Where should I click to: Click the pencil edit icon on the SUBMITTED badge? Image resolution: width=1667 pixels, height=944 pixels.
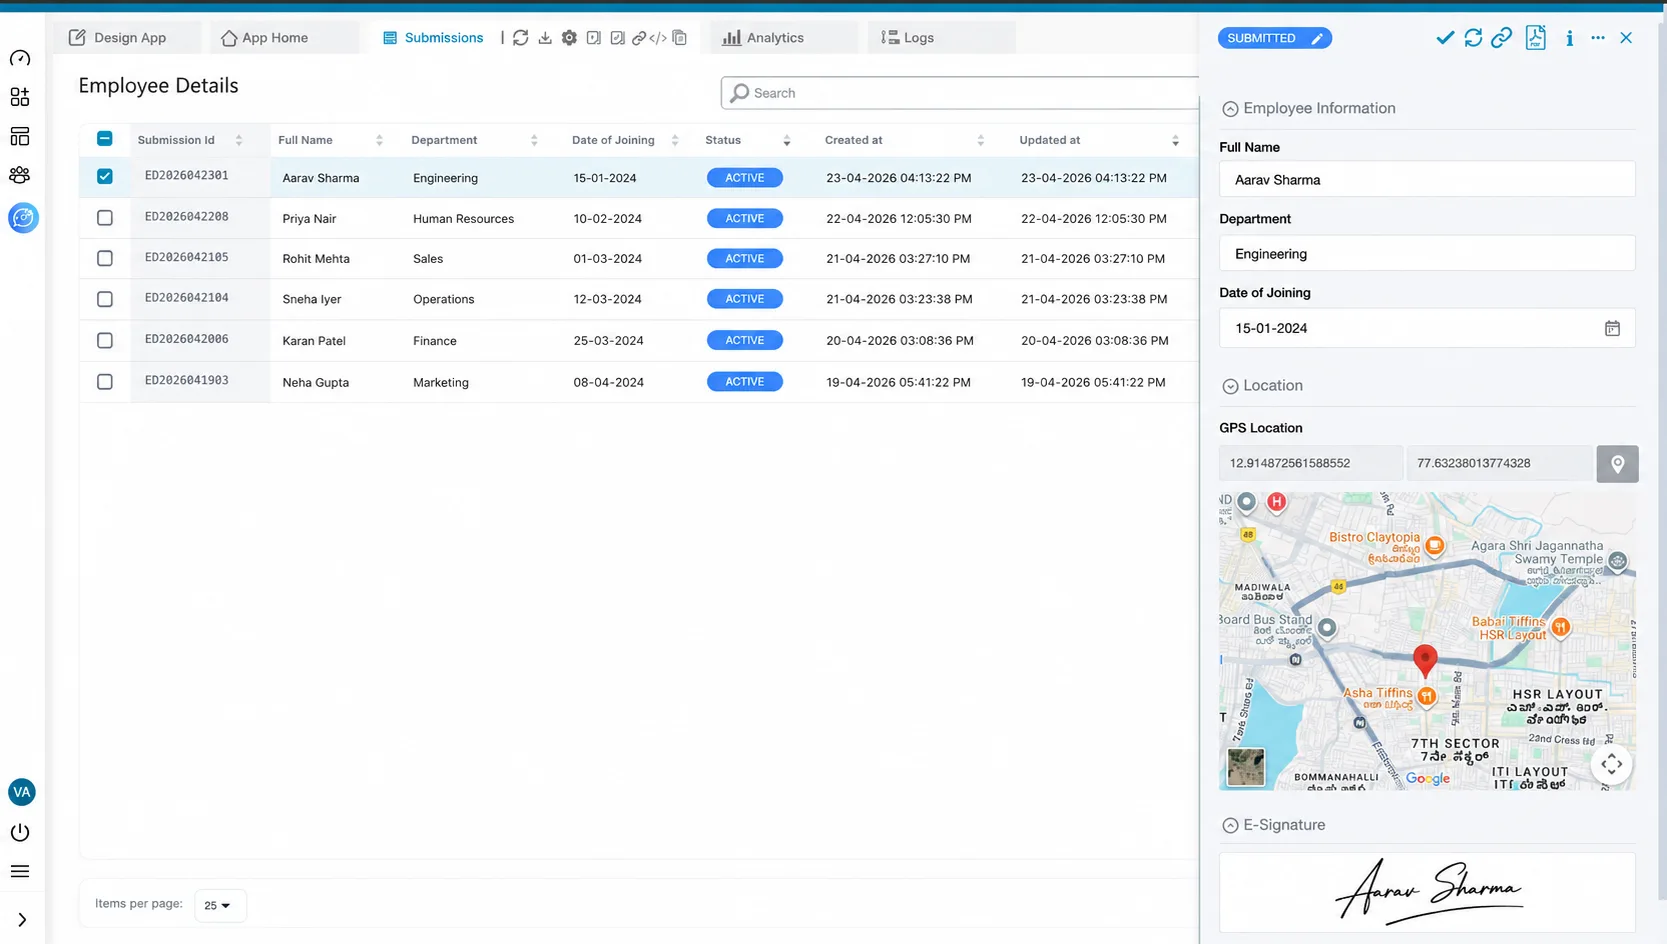[x=1317, y=39]
